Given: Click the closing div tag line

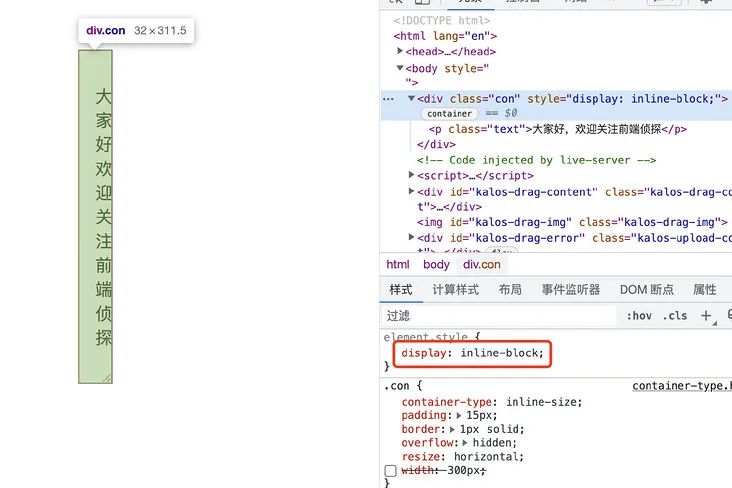Looking at the screenshot, I should click(x=436, y=144).
